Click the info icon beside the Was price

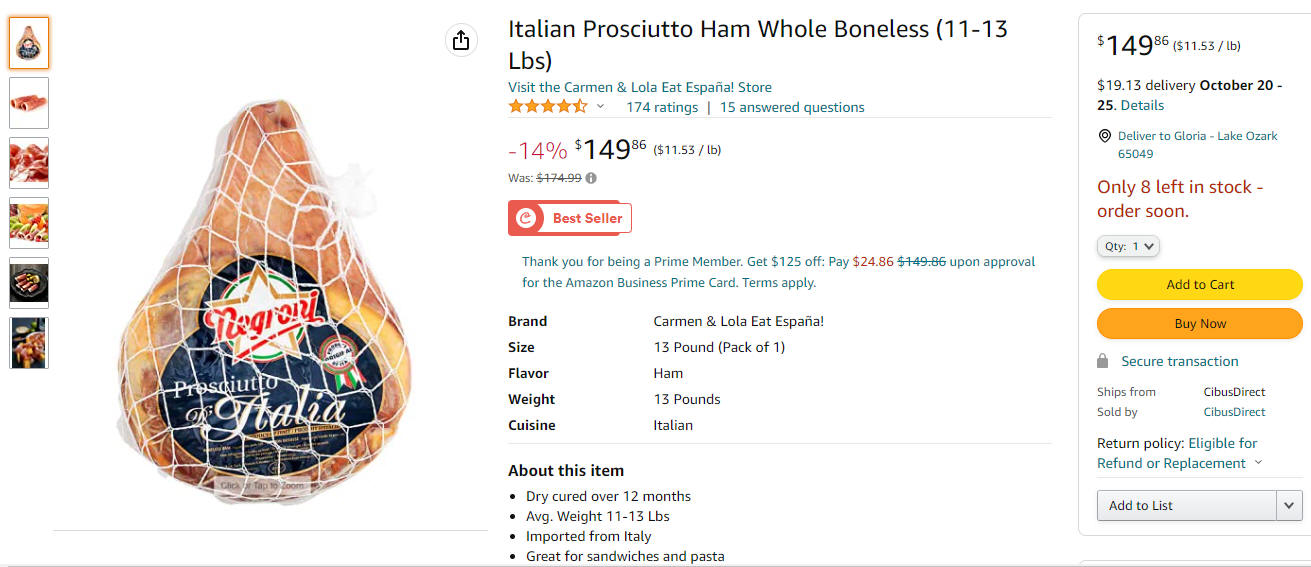pos(591,178)
